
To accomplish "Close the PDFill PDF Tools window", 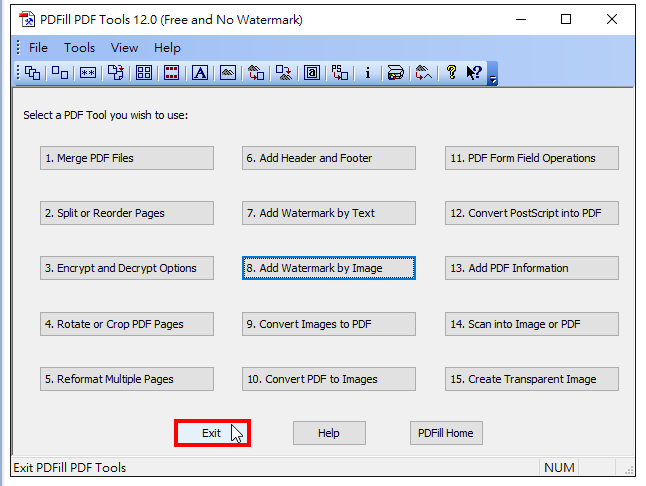I will coord(612,19).
